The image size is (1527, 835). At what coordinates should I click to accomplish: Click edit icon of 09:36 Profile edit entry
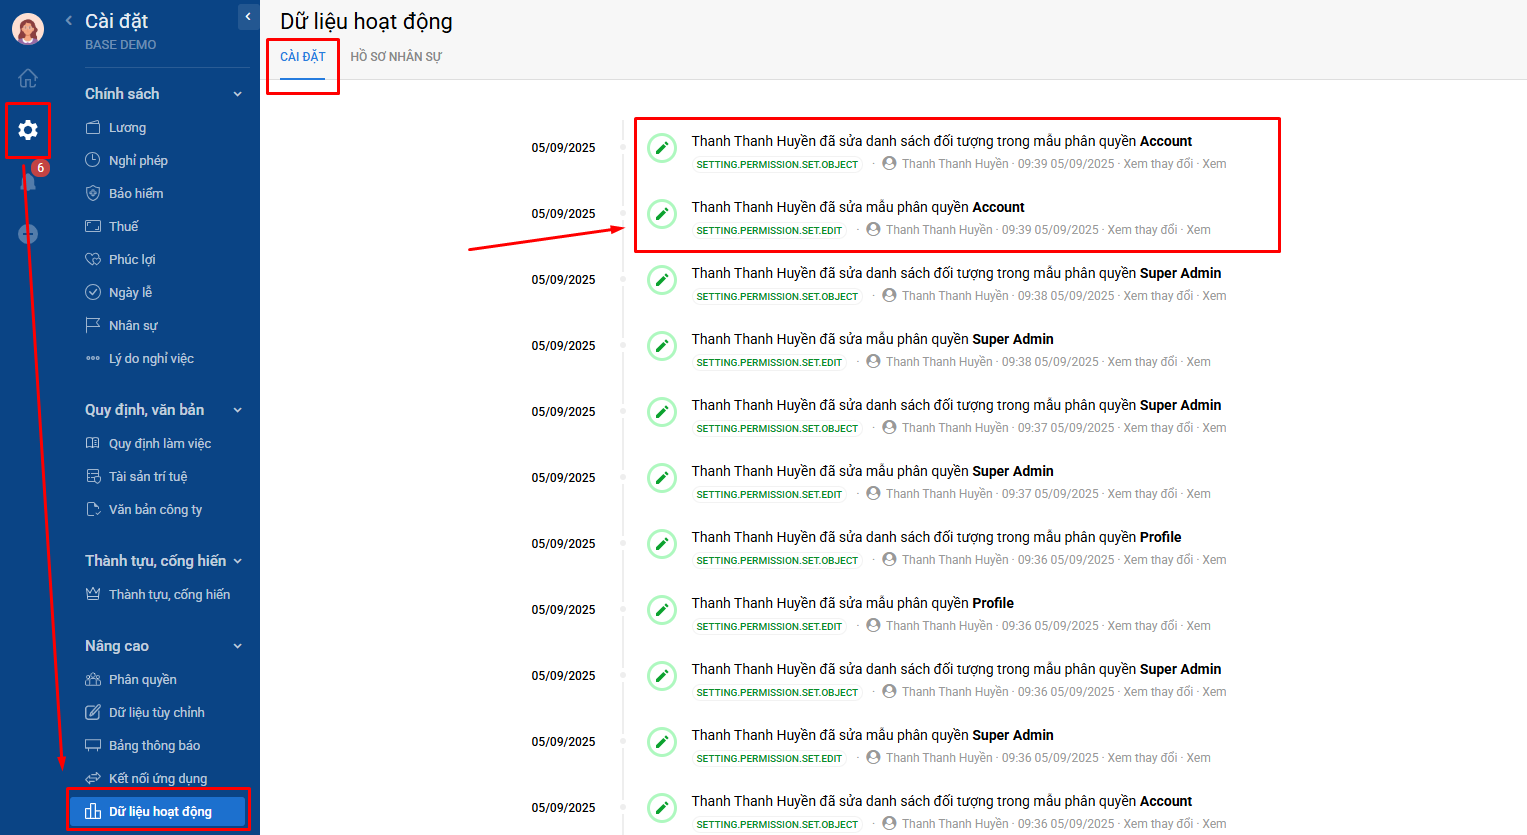[662, 610]
